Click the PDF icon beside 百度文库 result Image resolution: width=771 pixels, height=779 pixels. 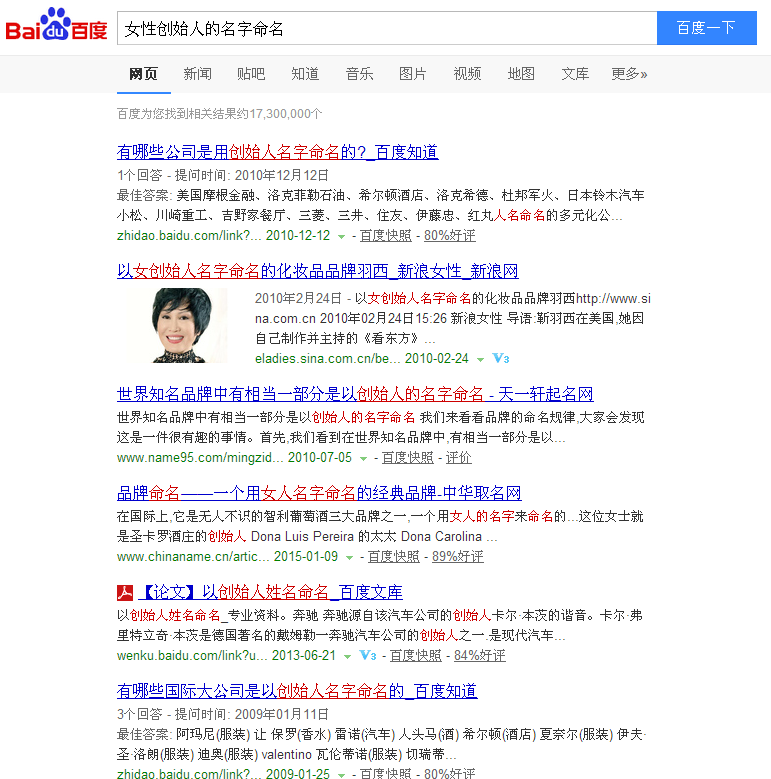pos(125,592)
